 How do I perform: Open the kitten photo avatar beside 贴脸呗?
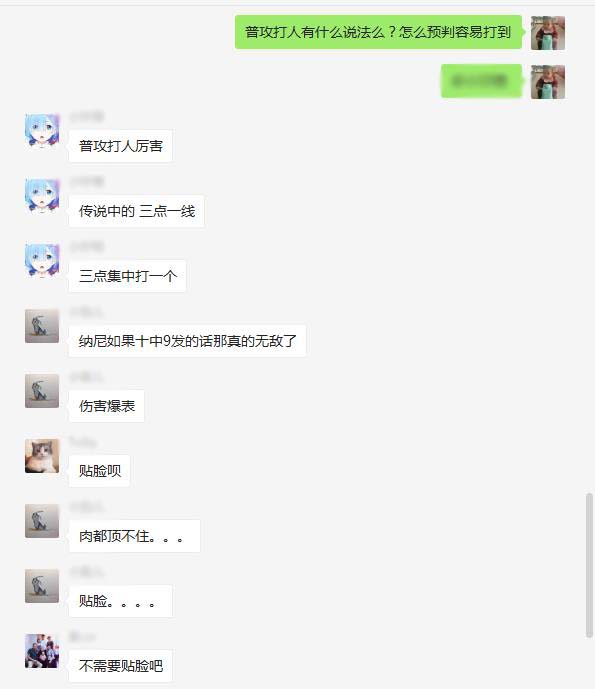coord(42,456)
